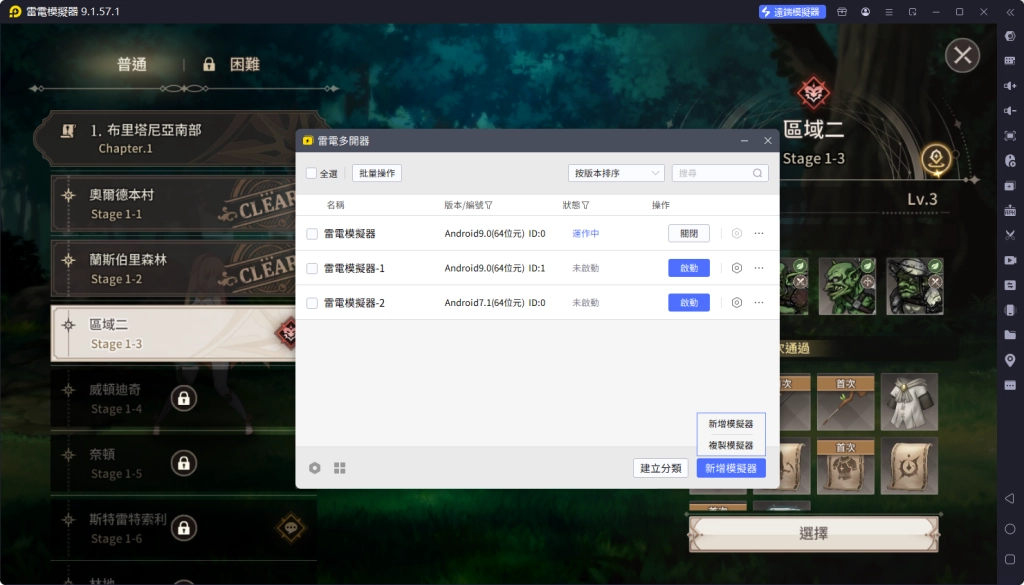Screen dimensions: 1024x585
Task: Click the 建立分類 create category button
Action: pyautogui.click(x=660, y=468)
